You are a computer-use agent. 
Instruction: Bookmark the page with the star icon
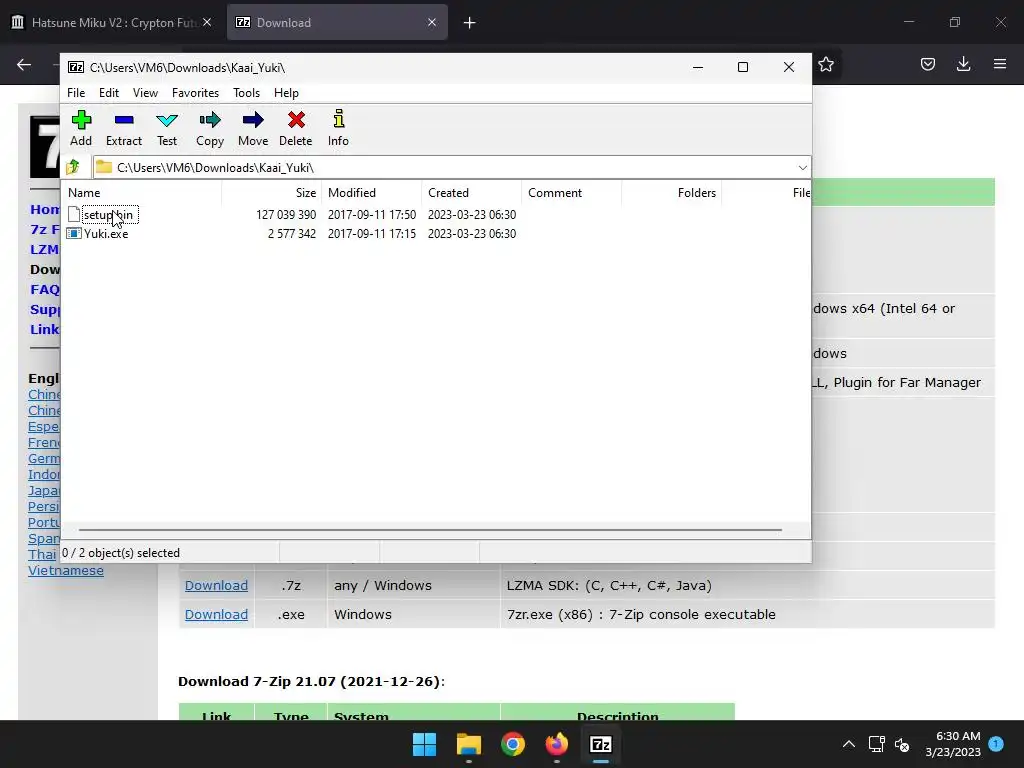[825, 64]
